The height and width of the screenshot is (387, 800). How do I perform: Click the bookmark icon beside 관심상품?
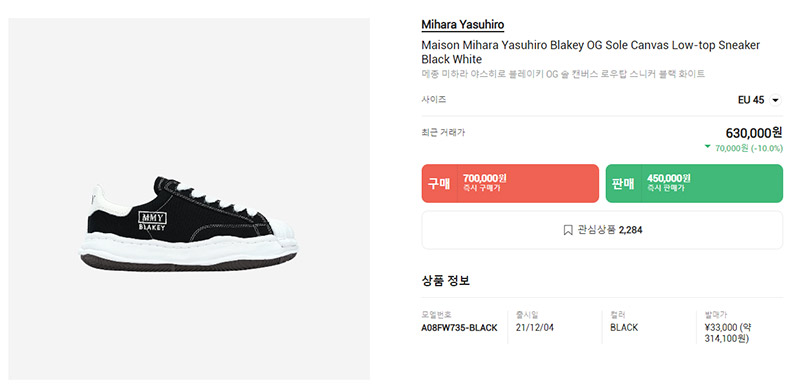(568, 230)
